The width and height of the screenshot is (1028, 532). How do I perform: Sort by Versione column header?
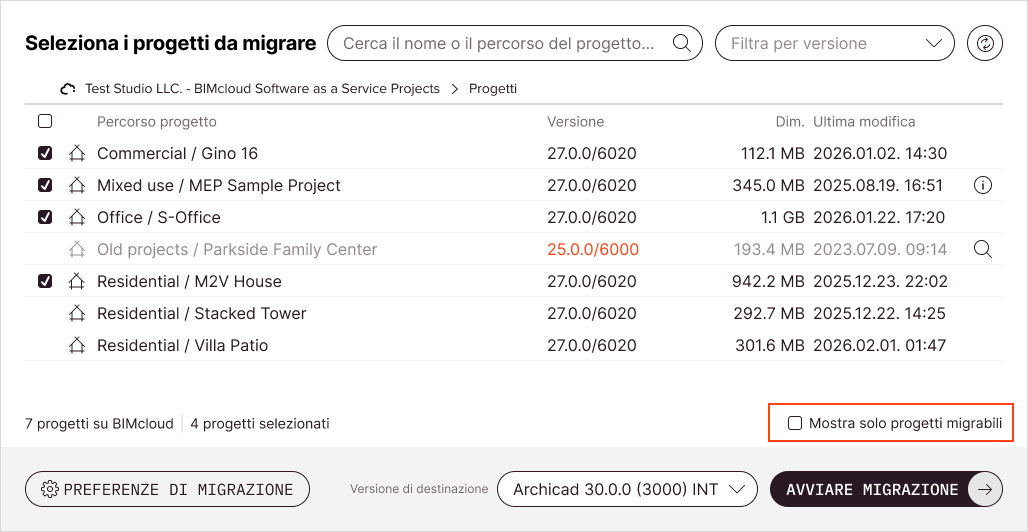(576, 121)
